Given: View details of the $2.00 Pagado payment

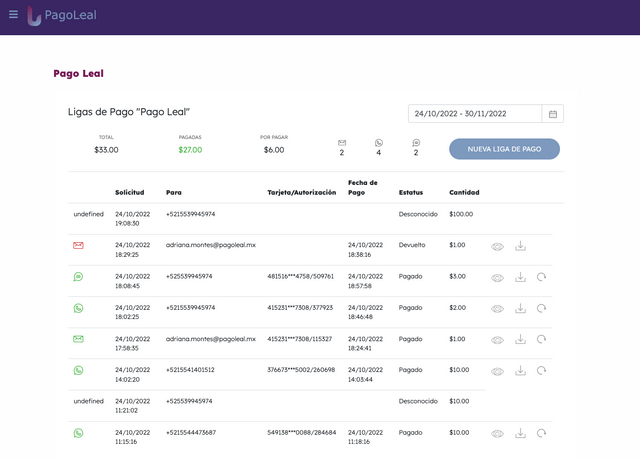Looking at the screenshot, I should (497, 309).
